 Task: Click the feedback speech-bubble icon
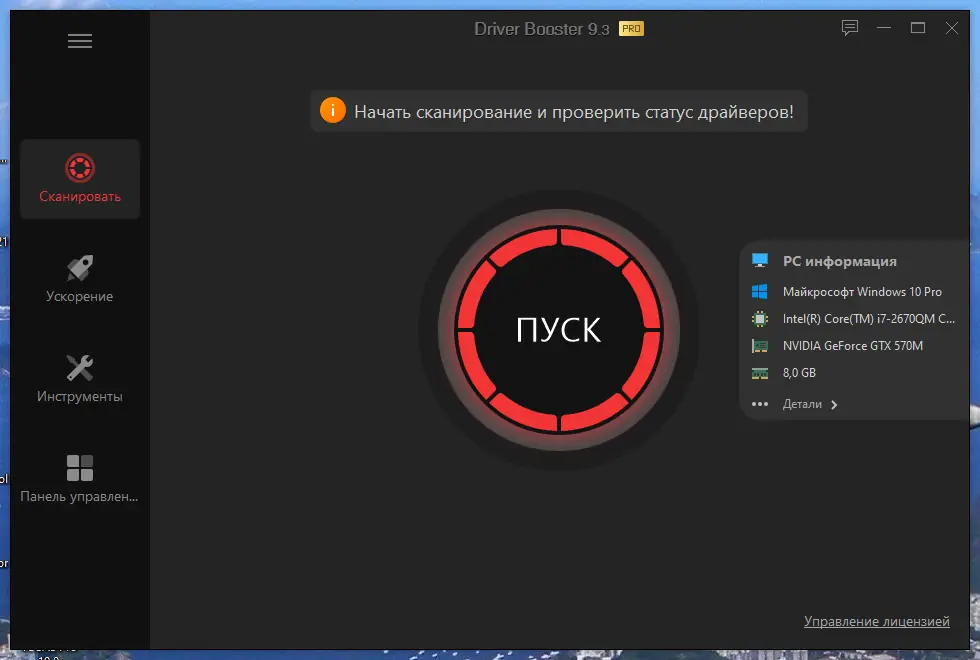(849, 27)
